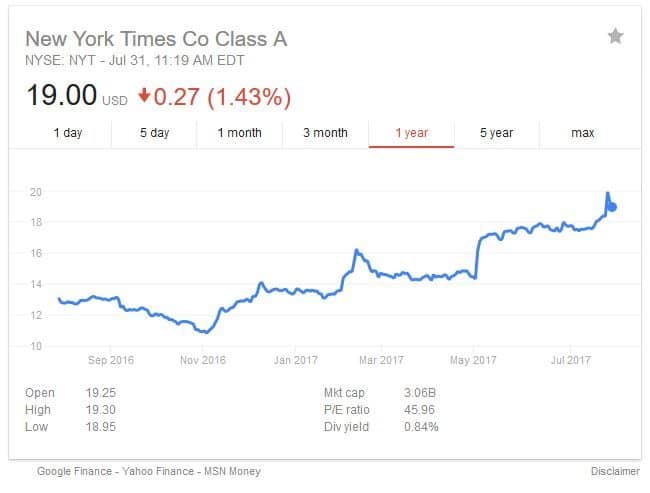Switch to the 5 day tab
Image resolution: width=650 pixels, height=493 pixels.
[155, 133]
